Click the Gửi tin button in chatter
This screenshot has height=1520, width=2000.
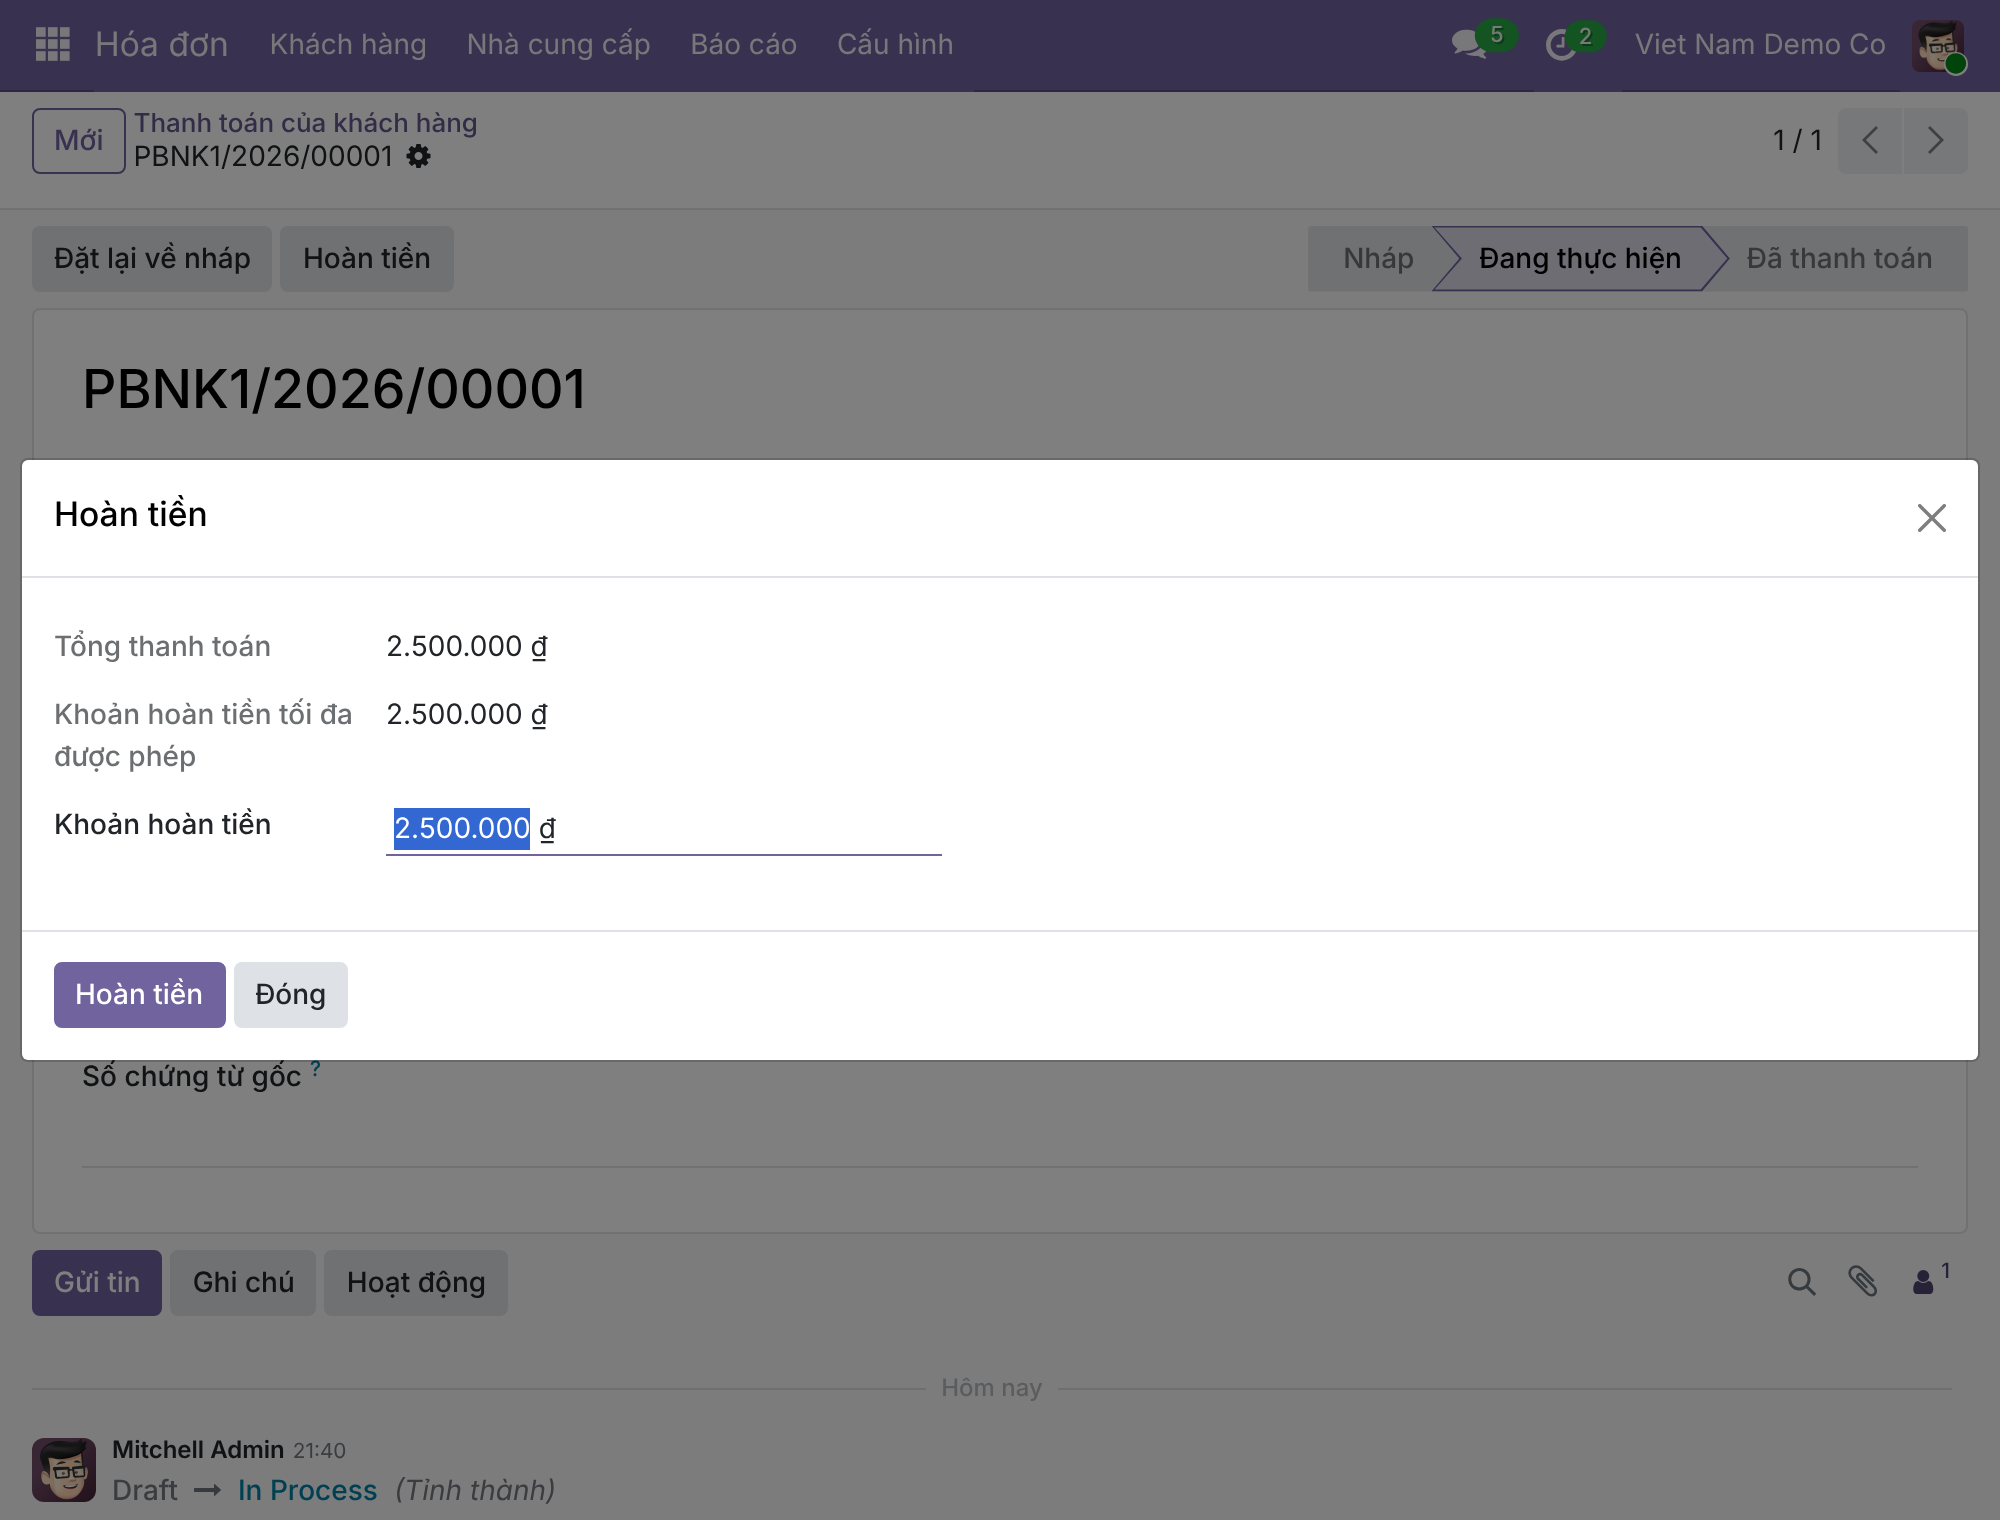pyautogui.click(x=96, y=1282)
